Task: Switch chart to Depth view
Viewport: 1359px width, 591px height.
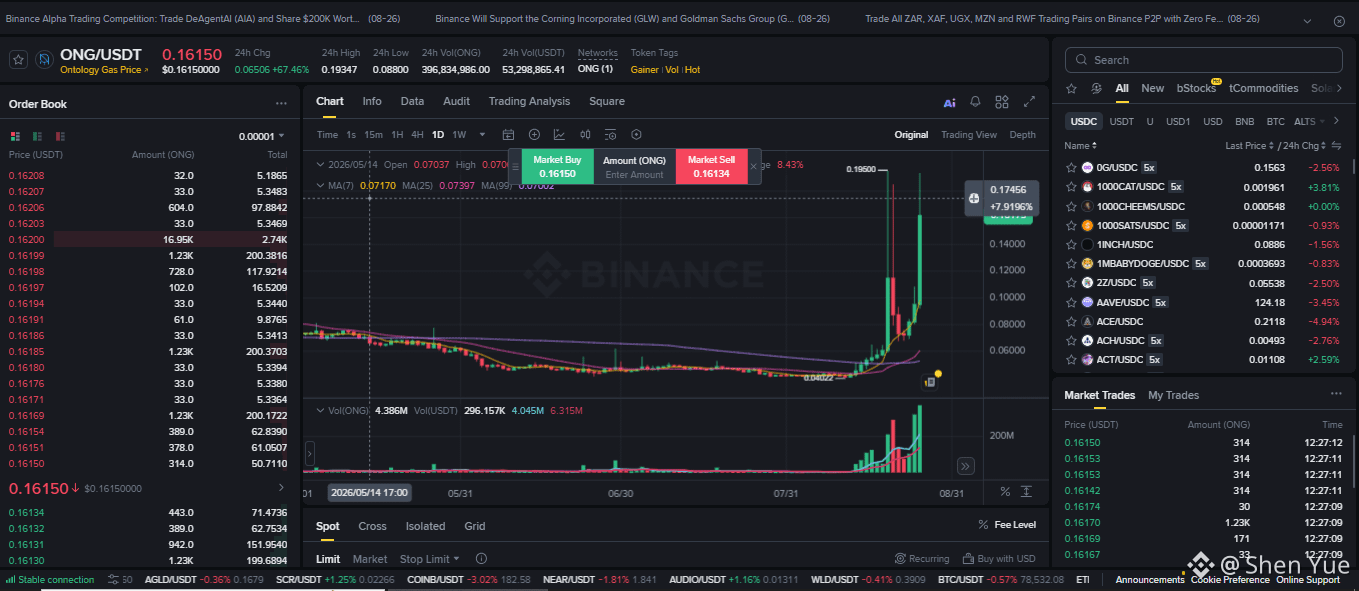Action: (x=1022, y=135)
